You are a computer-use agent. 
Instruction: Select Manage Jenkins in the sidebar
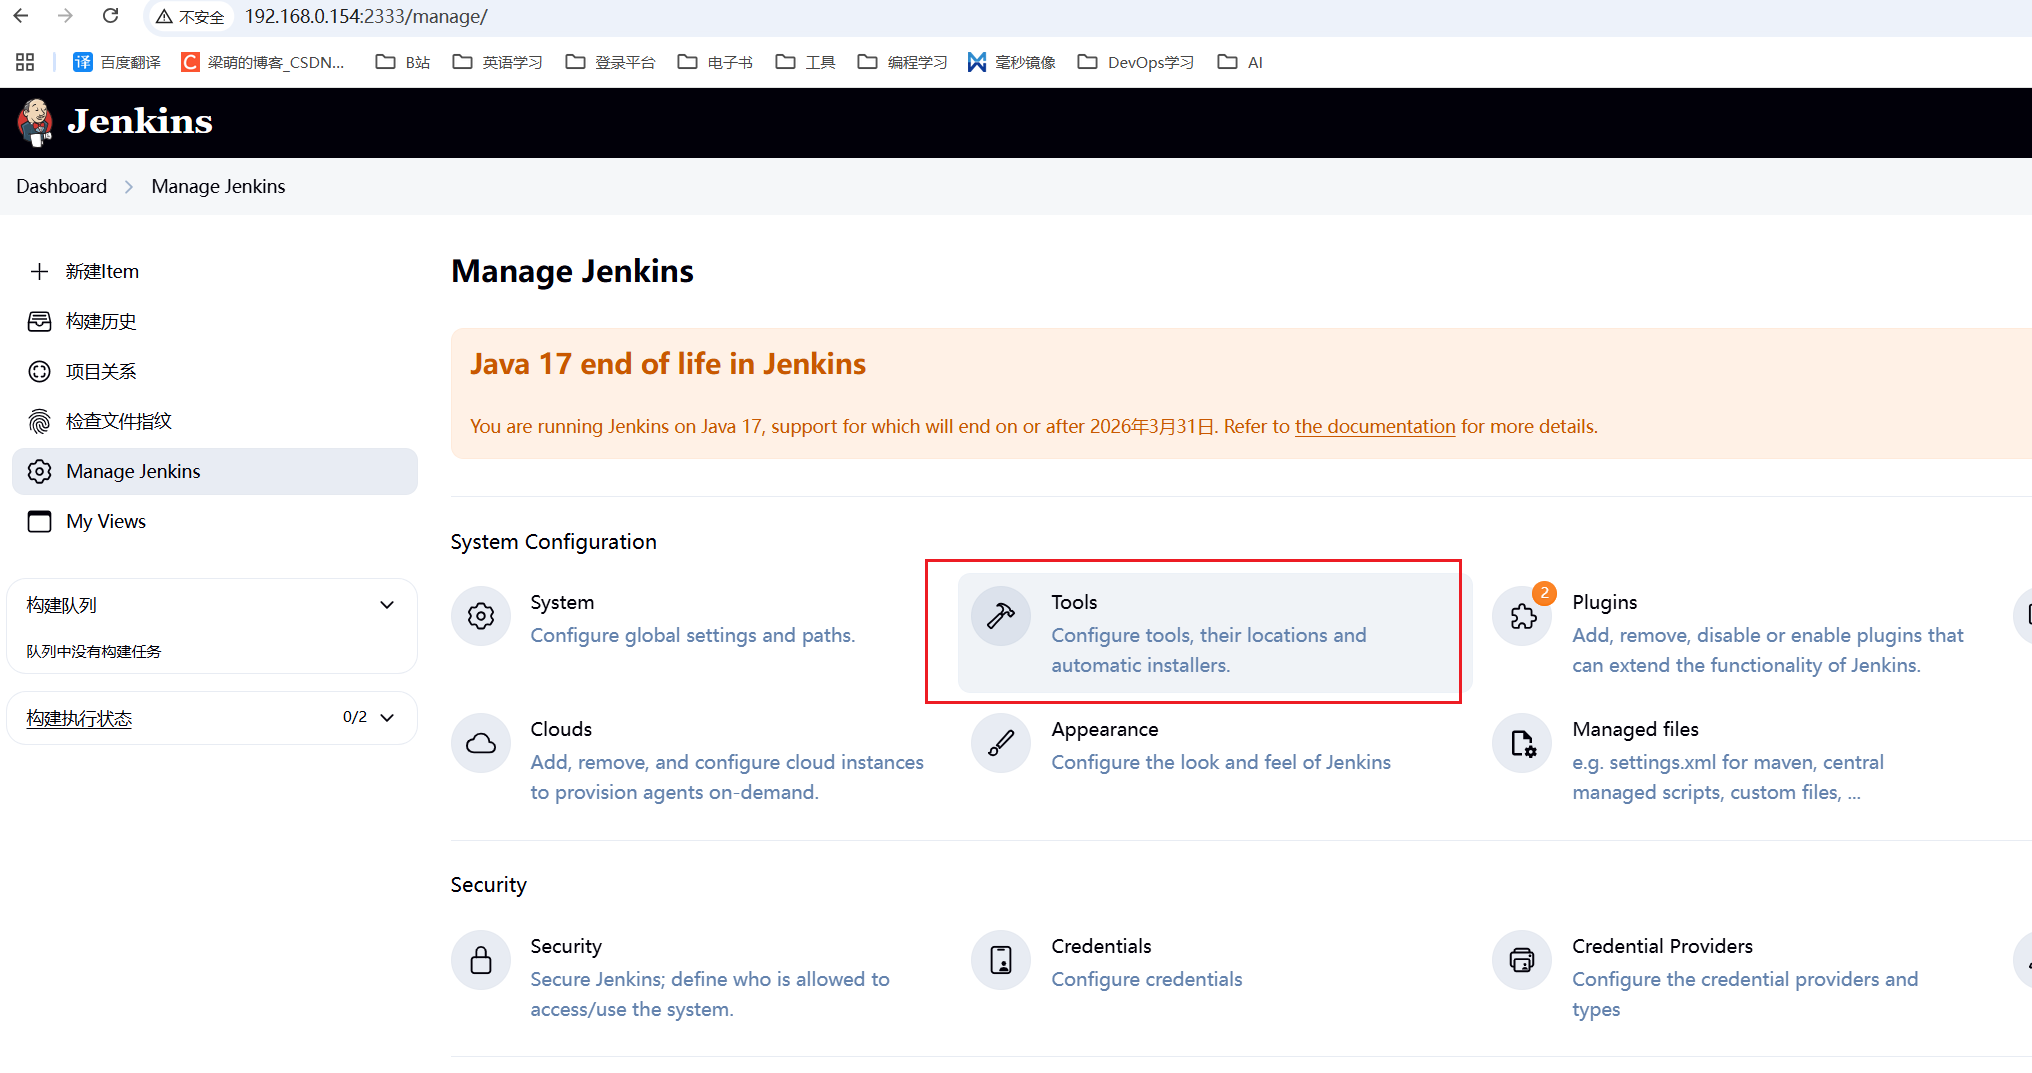point(215,471)
